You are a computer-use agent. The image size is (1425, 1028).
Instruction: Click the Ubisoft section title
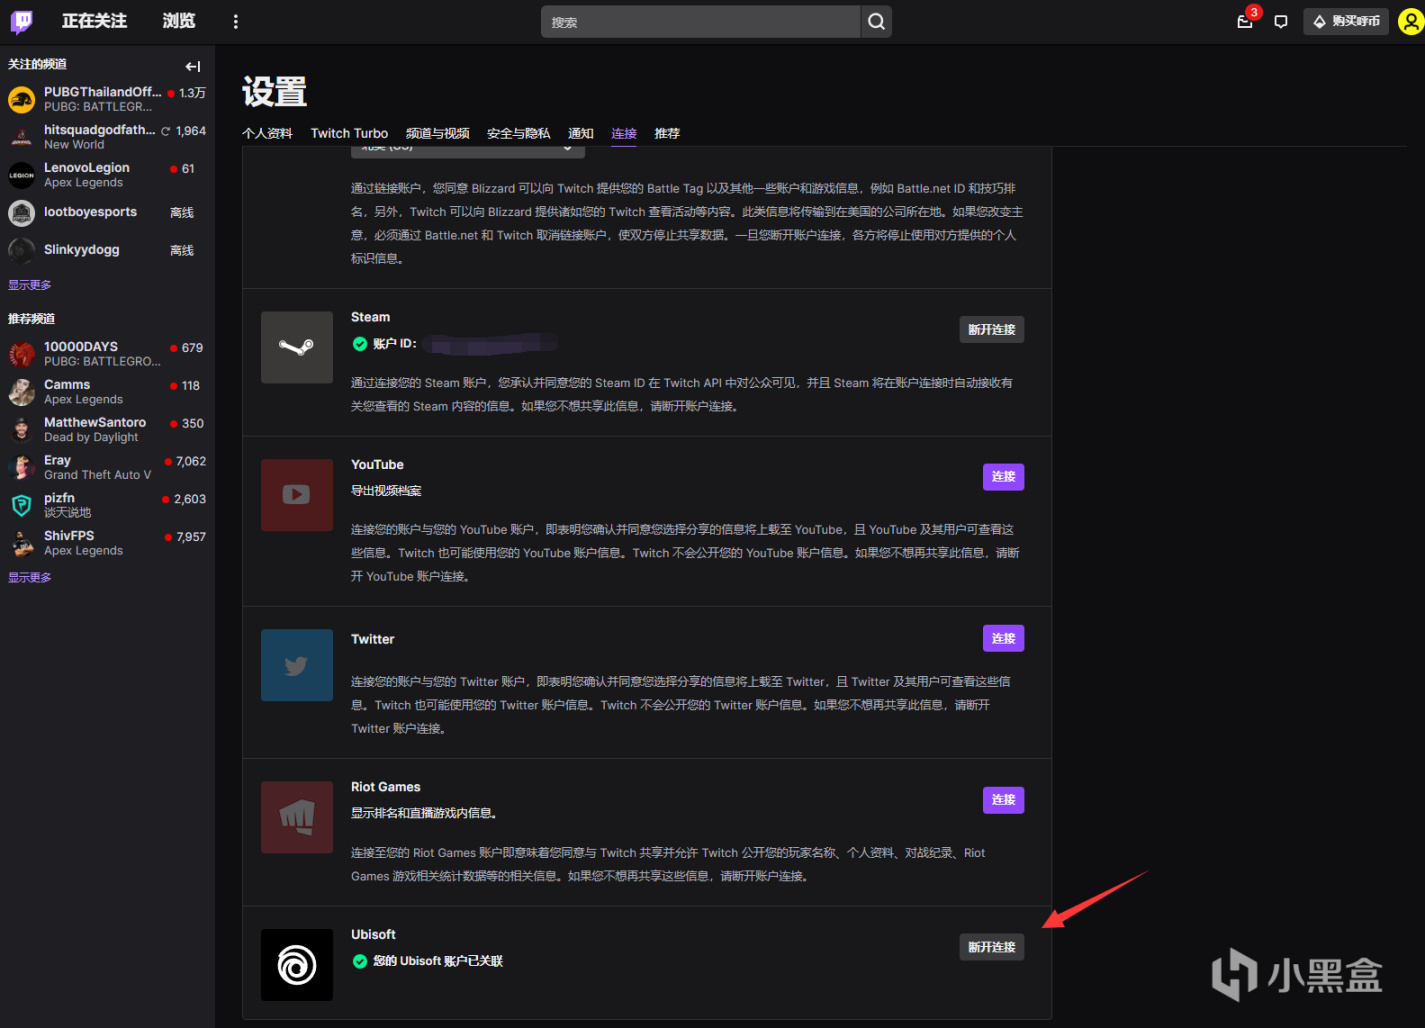373,935
